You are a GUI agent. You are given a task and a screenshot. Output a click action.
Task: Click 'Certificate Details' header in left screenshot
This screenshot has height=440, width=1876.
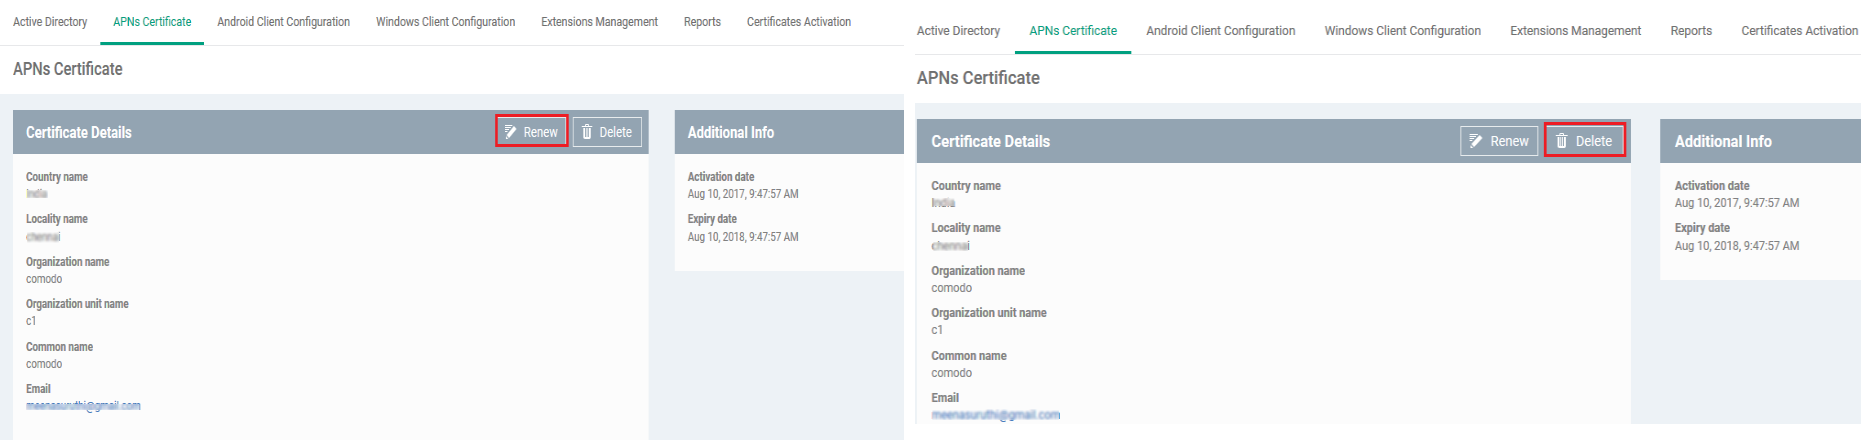click(x=79, y=132)
